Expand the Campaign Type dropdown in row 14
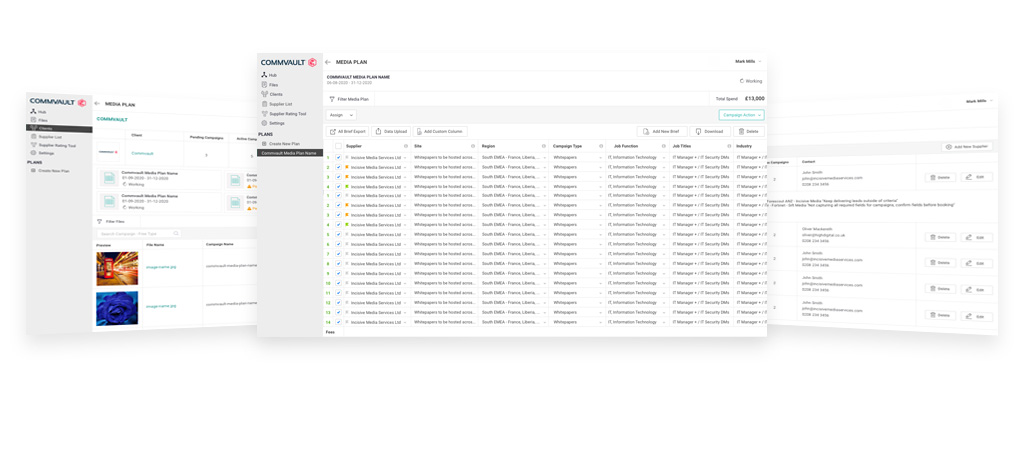This screenshot has height=450, width=1024. (599, 322)
